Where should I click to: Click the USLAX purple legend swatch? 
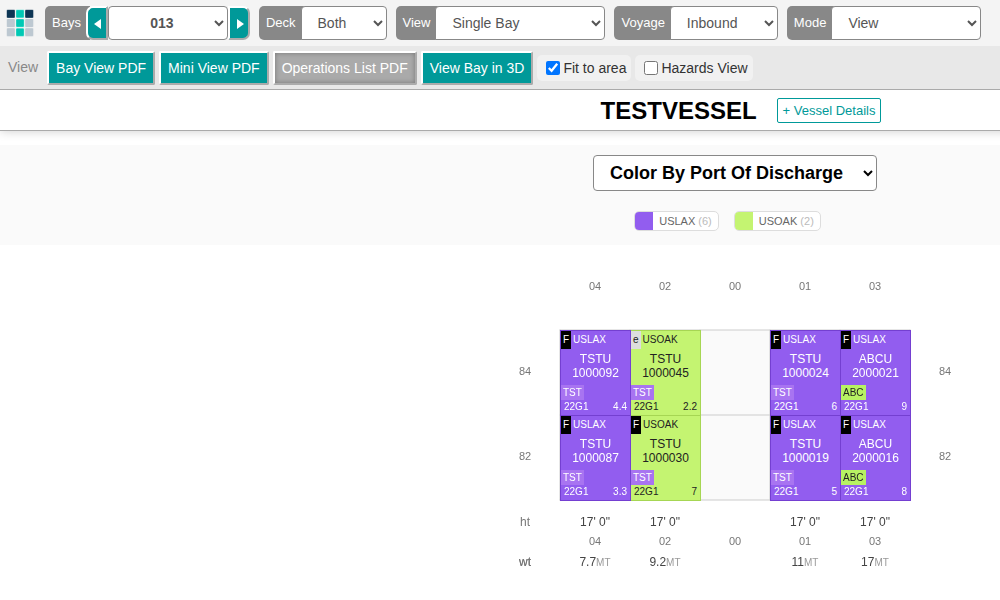(644, 221)
